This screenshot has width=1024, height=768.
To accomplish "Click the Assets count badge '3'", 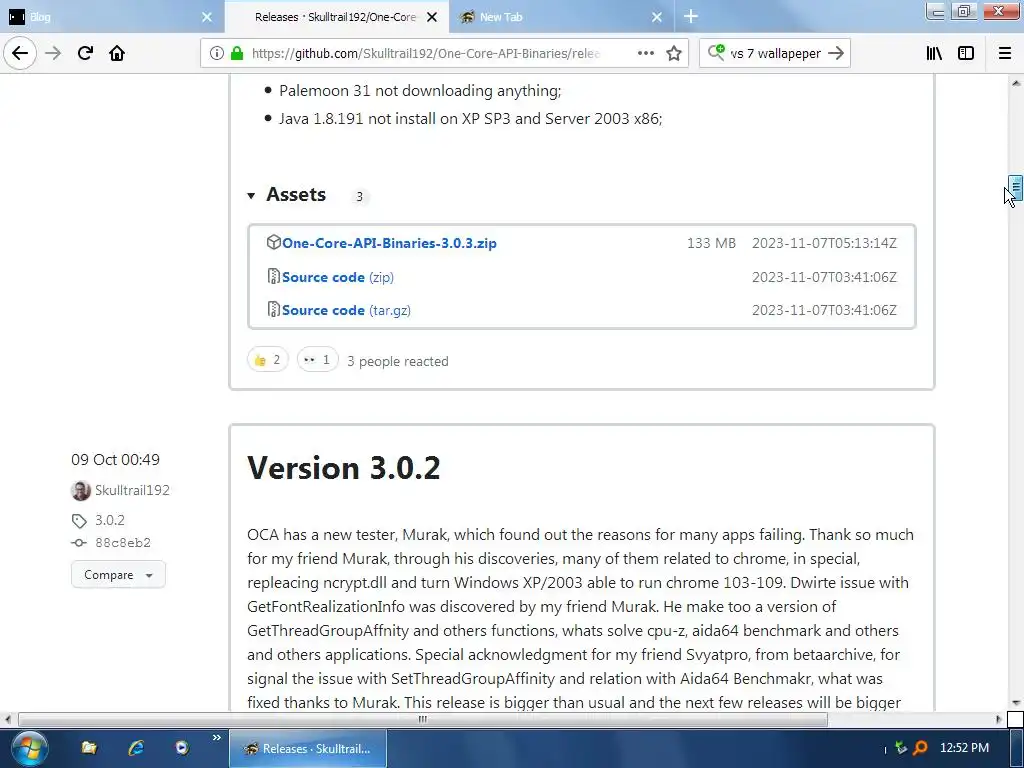I will (x=359, y=196).
